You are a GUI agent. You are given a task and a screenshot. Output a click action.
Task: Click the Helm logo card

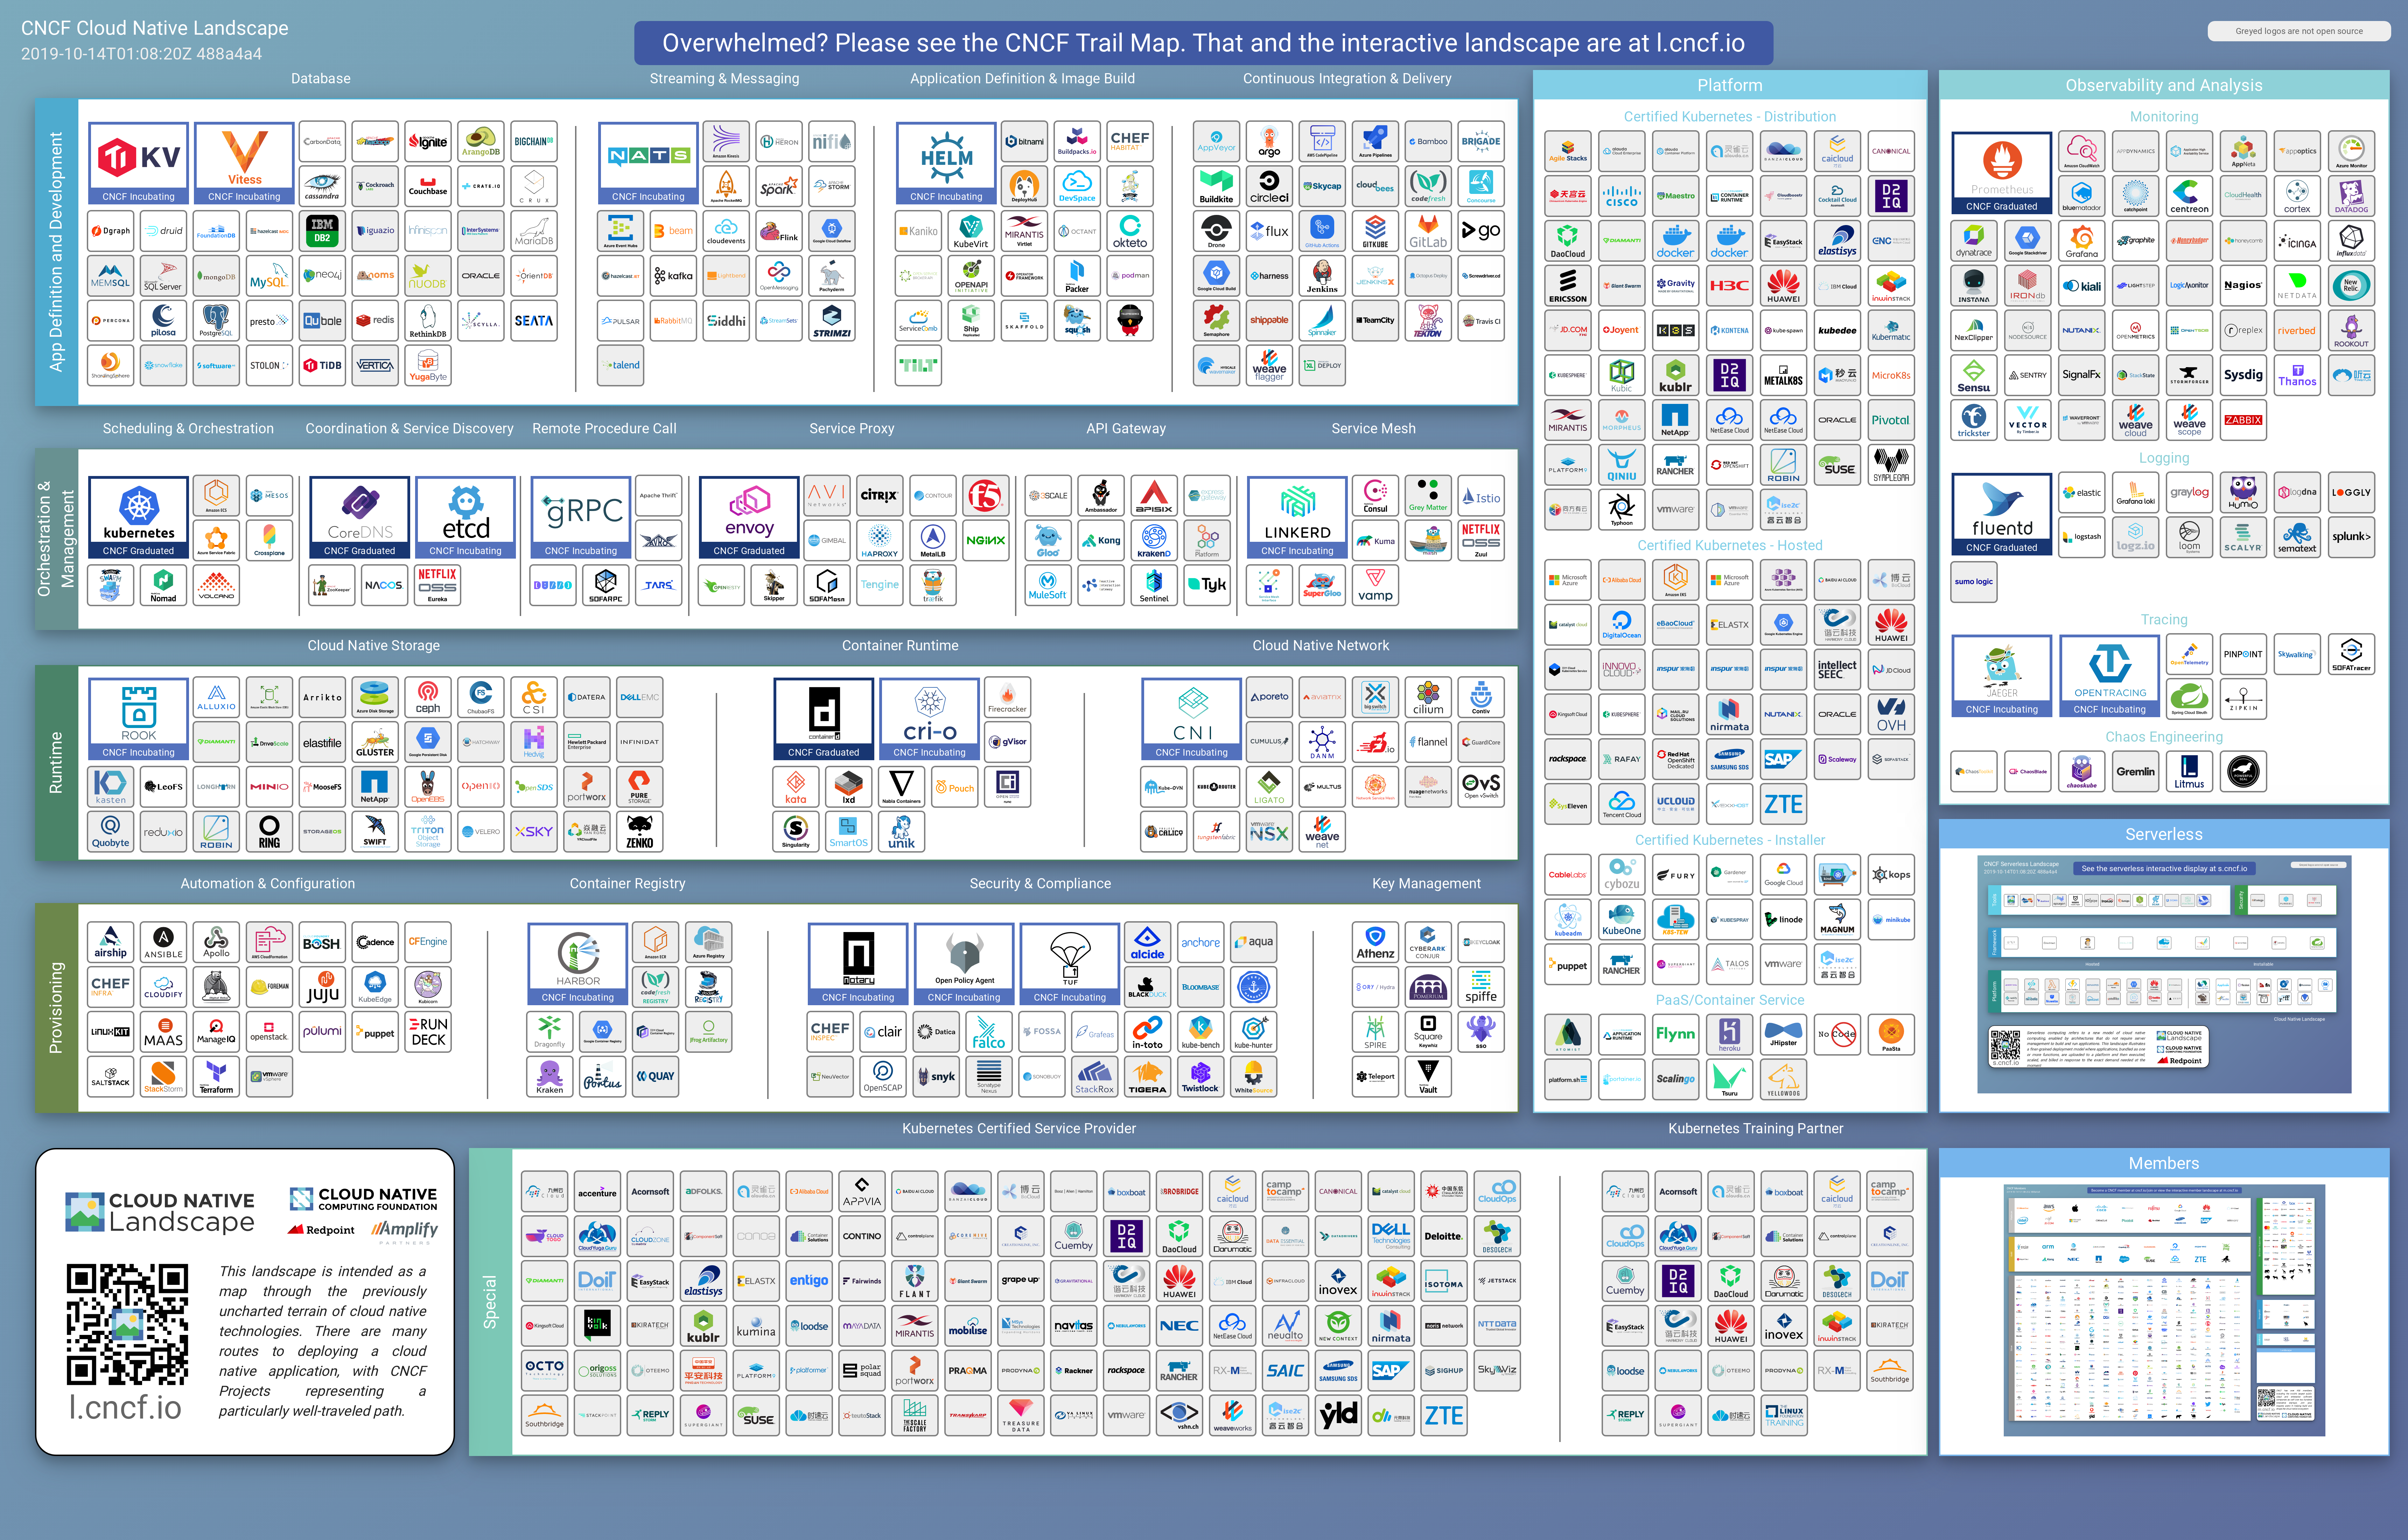(x=946, y=163)
